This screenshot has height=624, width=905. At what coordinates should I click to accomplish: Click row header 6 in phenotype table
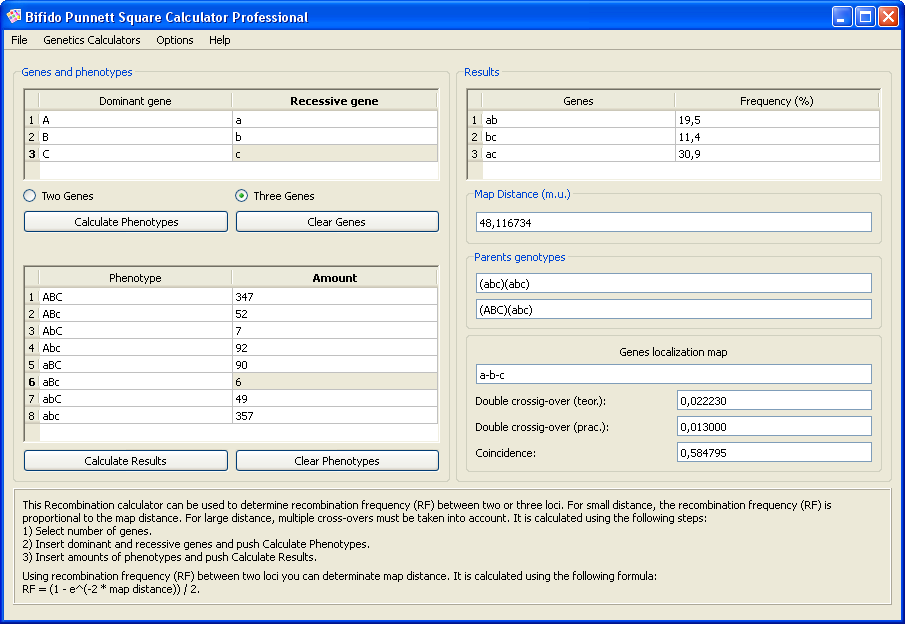click(32, 382)
